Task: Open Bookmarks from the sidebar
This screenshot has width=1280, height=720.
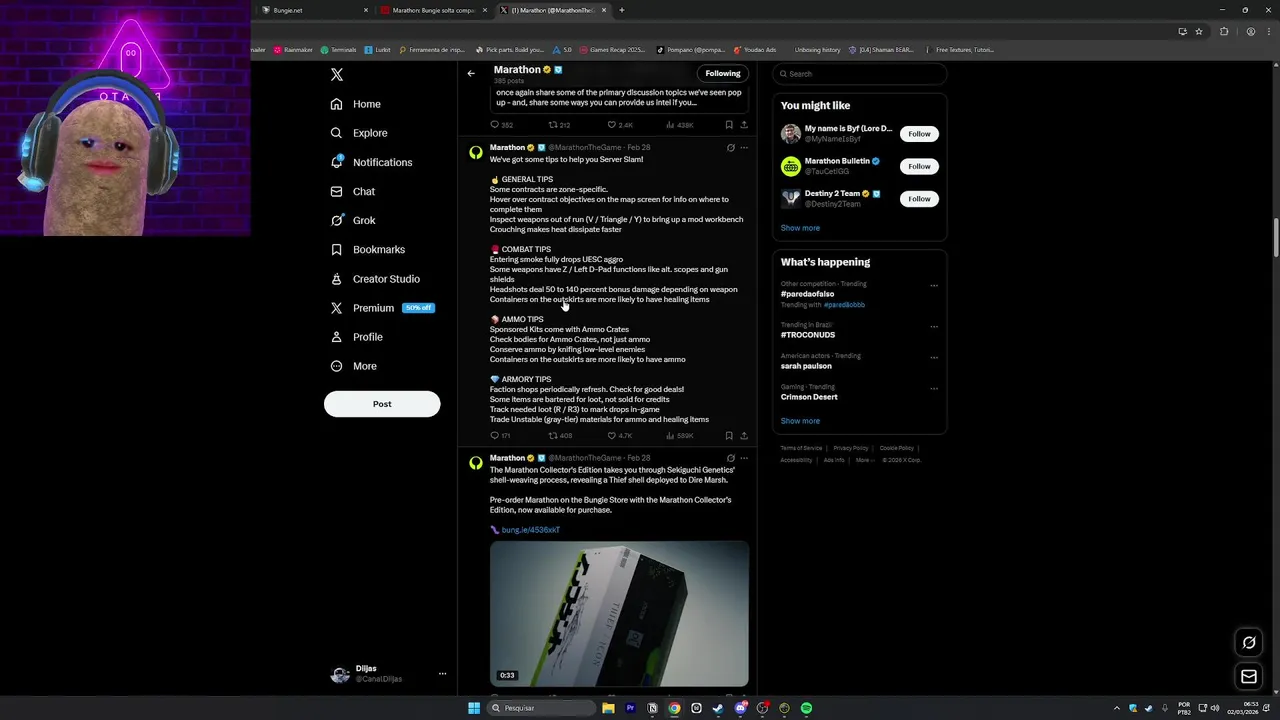Action: (367, 249)
